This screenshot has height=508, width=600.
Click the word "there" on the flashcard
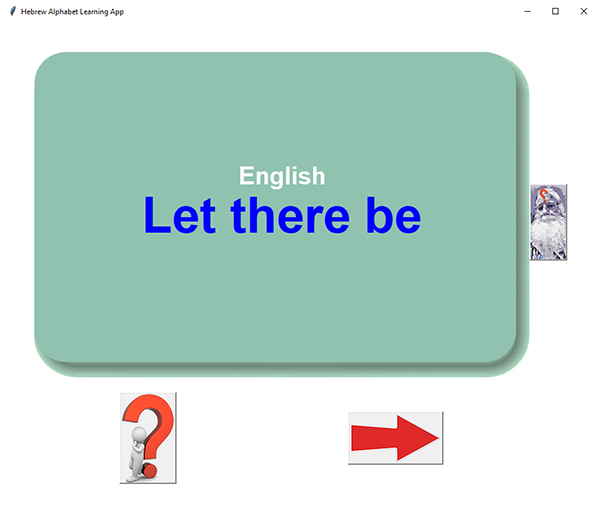[x=298, y=216]
